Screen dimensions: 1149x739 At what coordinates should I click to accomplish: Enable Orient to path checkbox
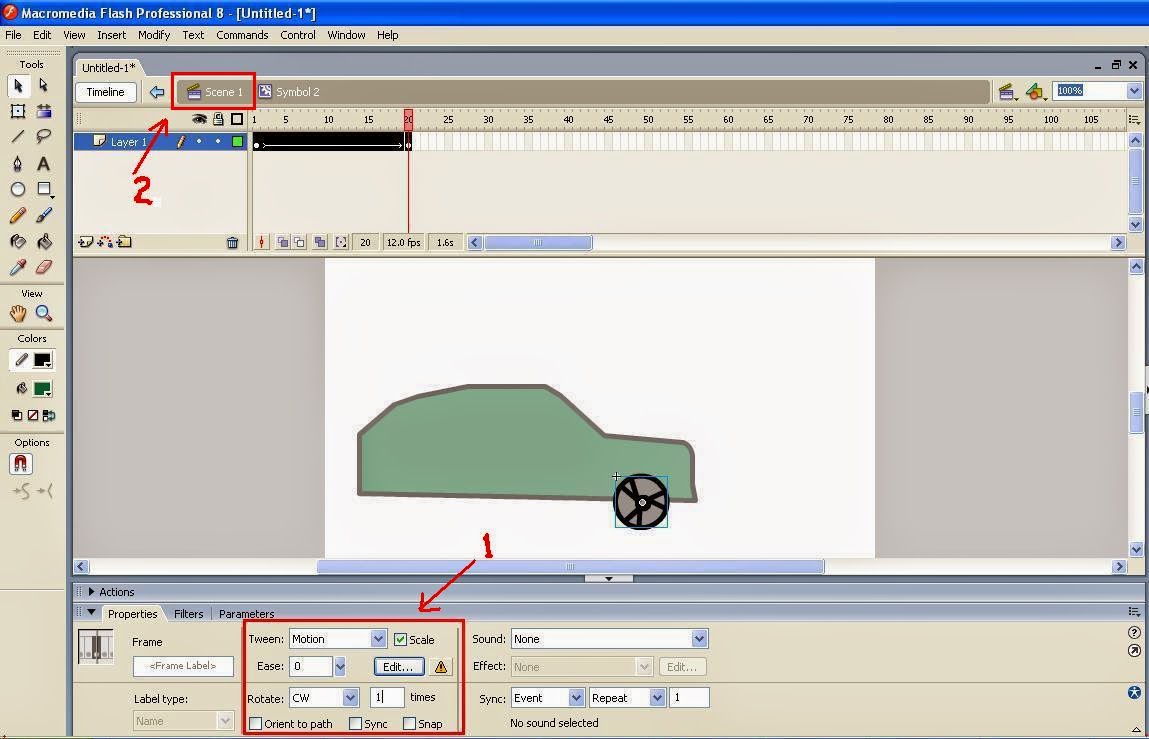(x=256, y=724)
